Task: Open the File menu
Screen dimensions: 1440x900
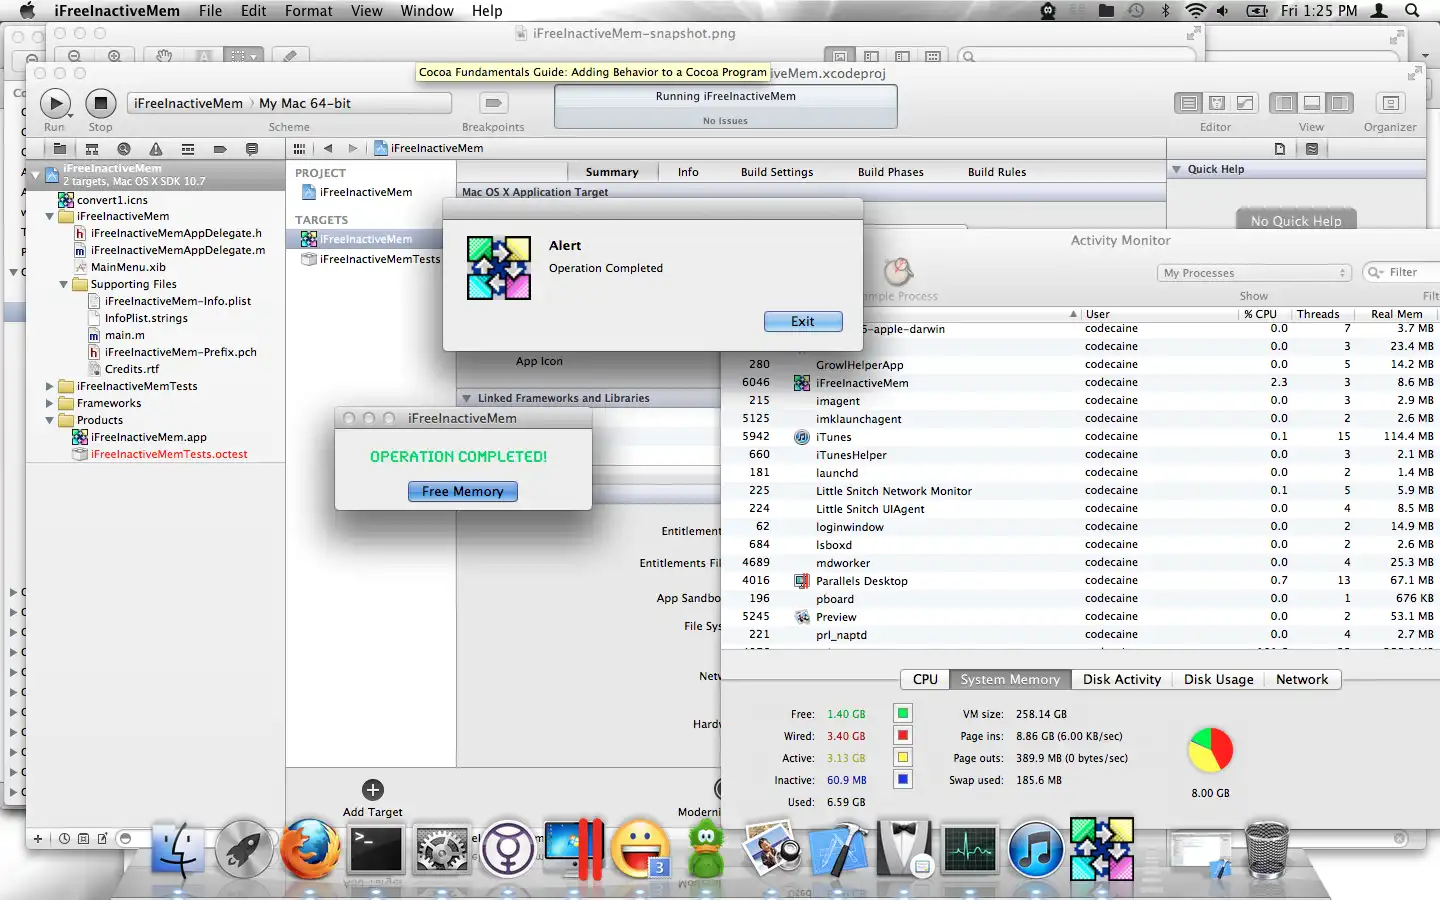Action: [x=210, y=11]
